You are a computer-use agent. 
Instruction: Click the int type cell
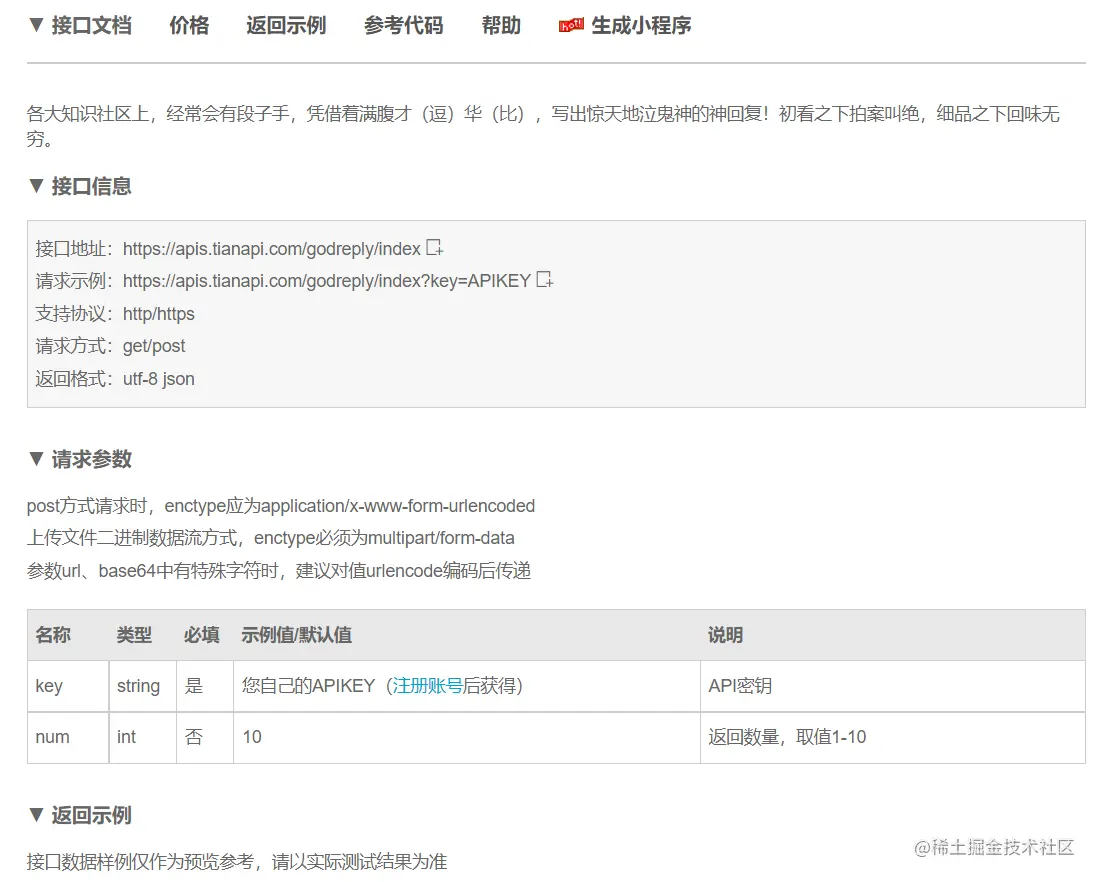143,738
